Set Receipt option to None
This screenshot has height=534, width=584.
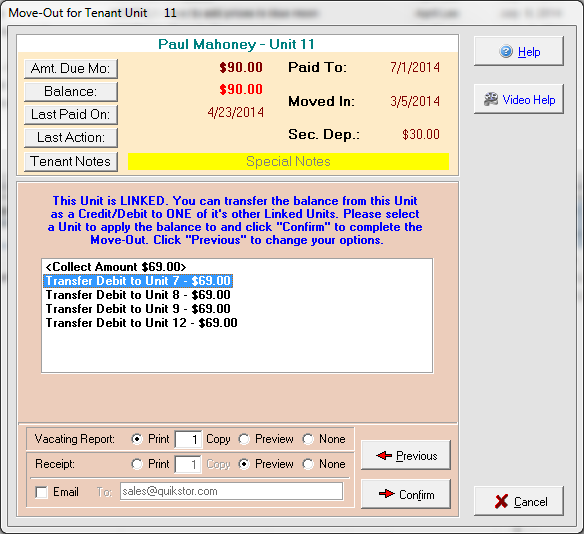[x=308, y=464]
